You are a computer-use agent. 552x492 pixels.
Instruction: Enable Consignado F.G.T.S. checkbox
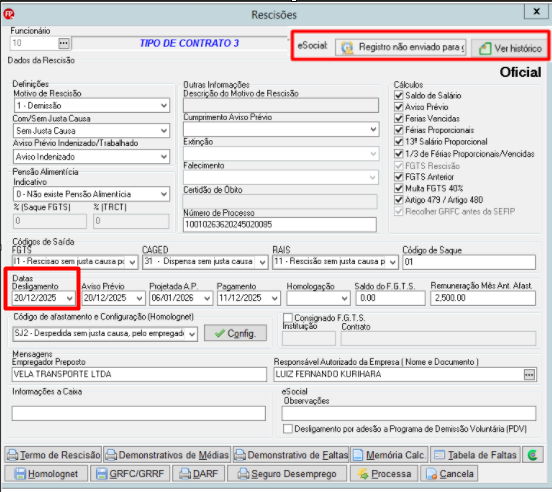[x=288, y=318]
